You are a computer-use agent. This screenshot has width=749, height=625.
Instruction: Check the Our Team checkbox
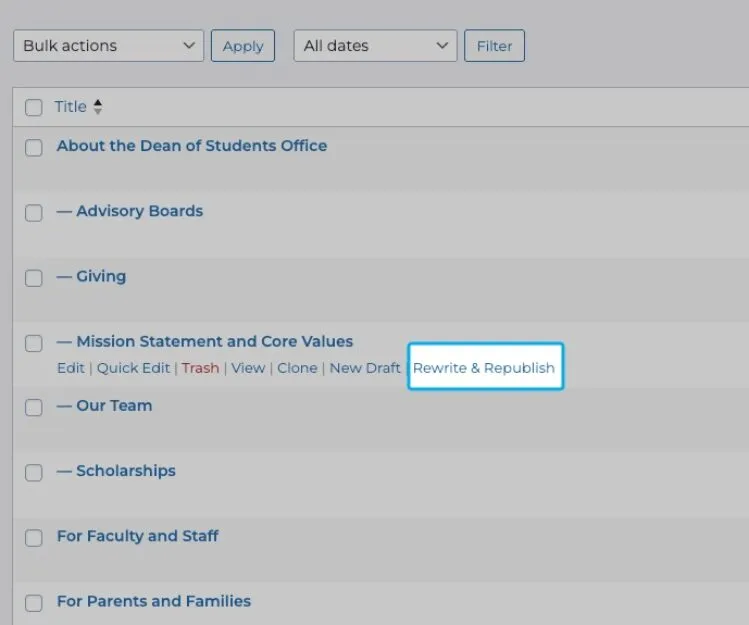pyautogui.click(x=33, y=408)
